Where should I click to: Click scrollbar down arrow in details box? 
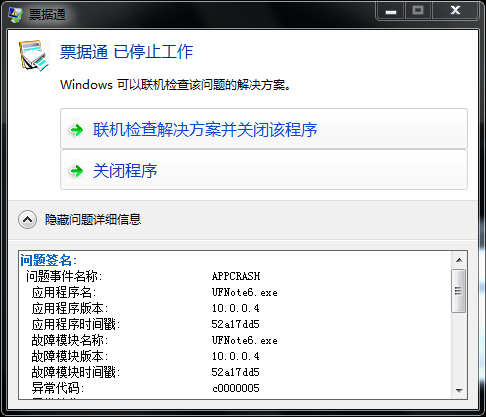(459, 390)
